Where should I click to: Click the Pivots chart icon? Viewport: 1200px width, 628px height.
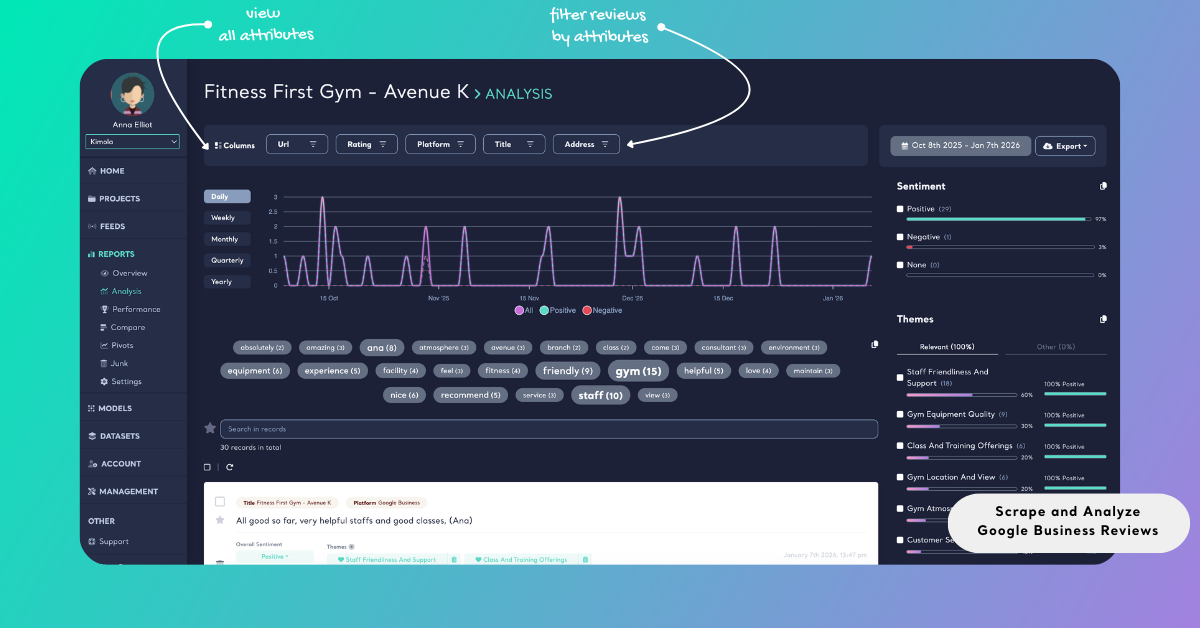[x=104, y=345]
